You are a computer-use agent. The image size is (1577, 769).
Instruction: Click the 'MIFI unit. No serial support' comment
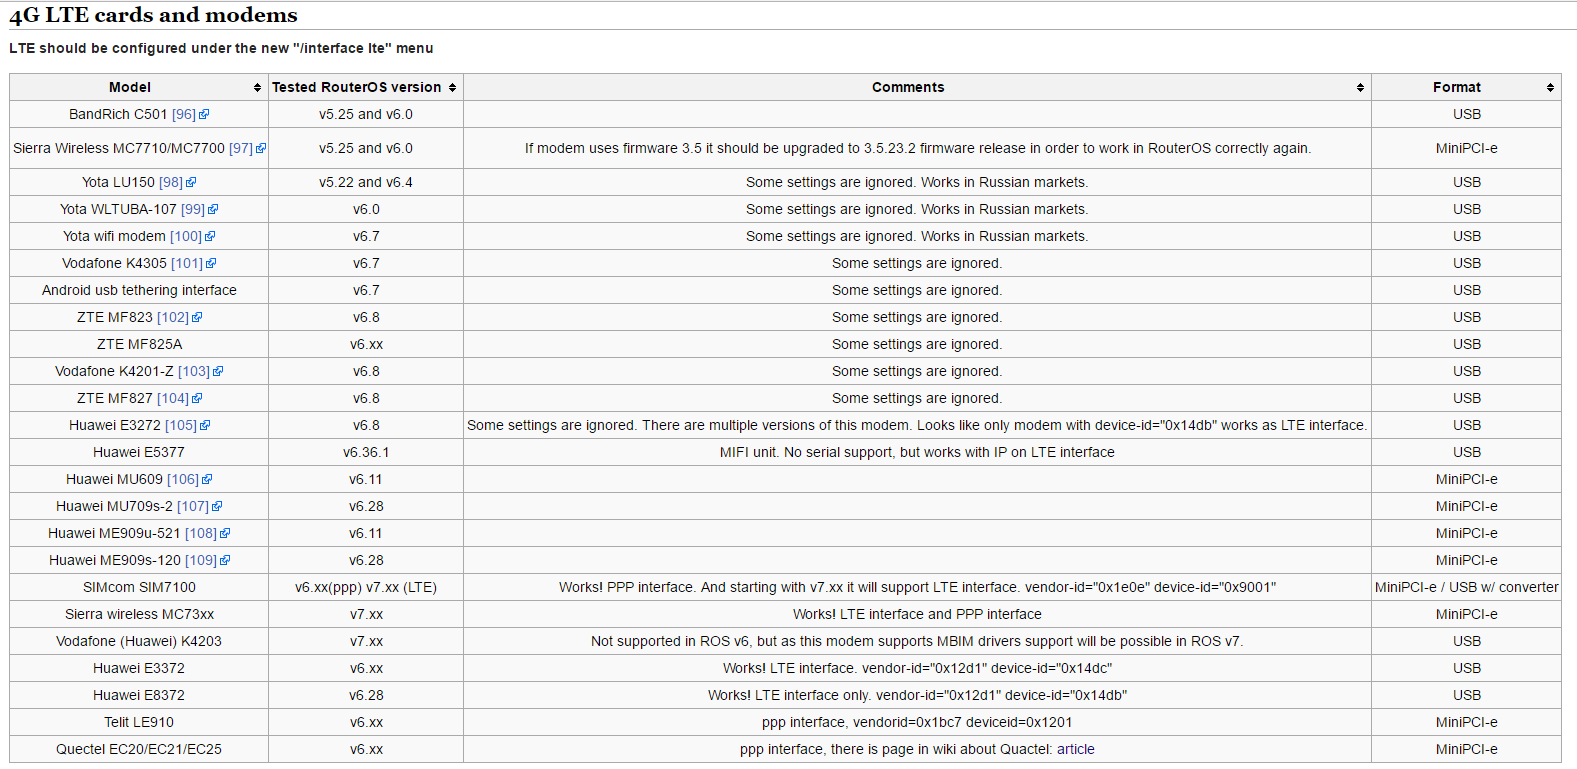point(918,452)
